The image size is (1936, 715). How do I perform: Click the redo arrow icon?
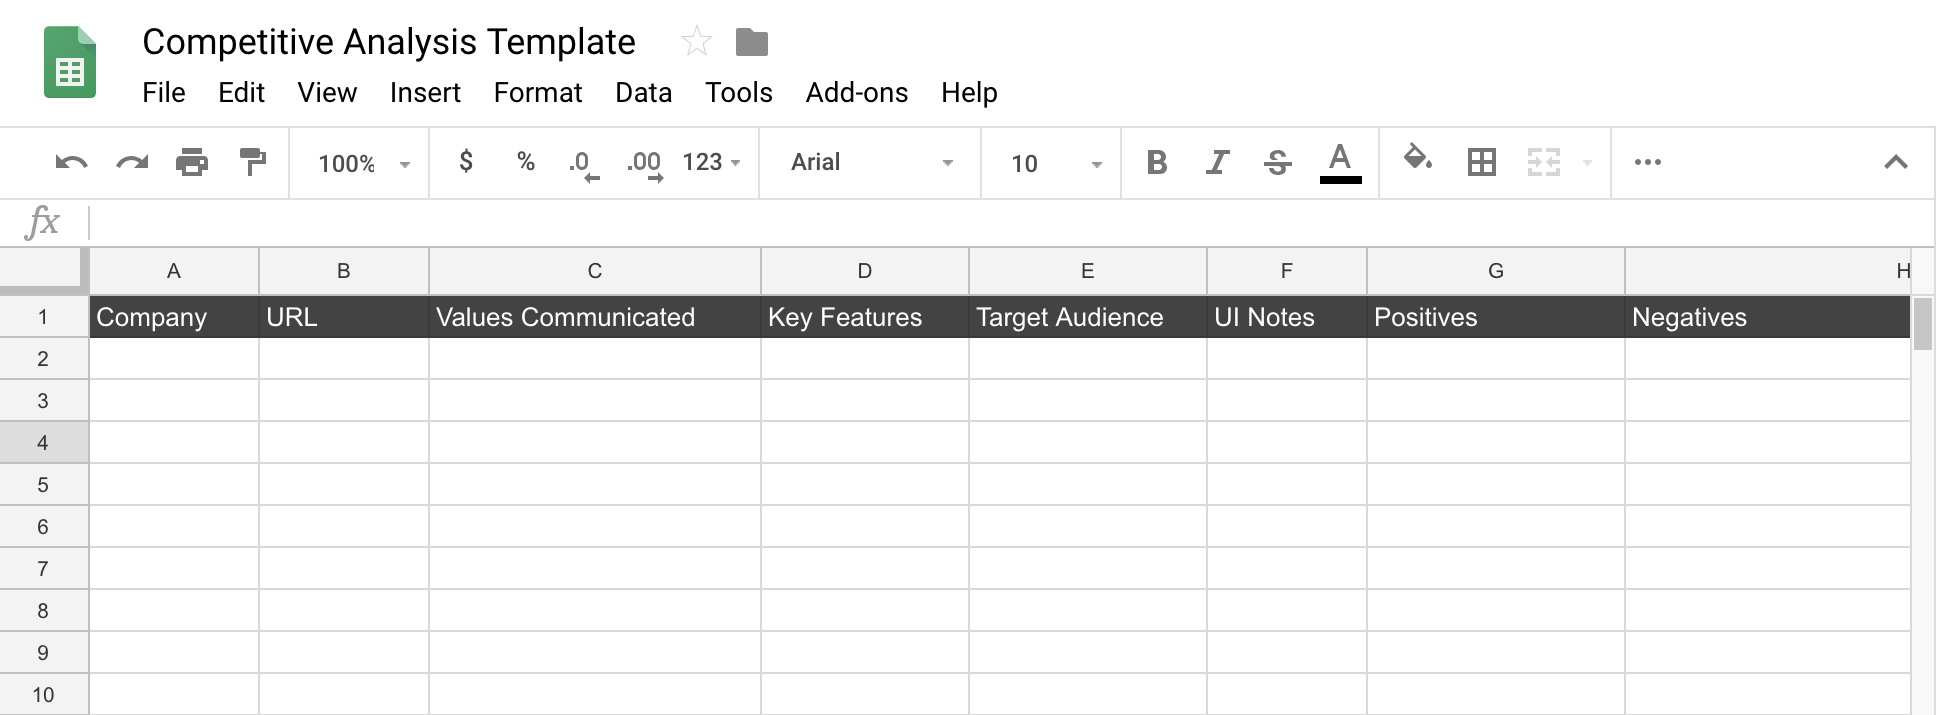click(132, 162)
